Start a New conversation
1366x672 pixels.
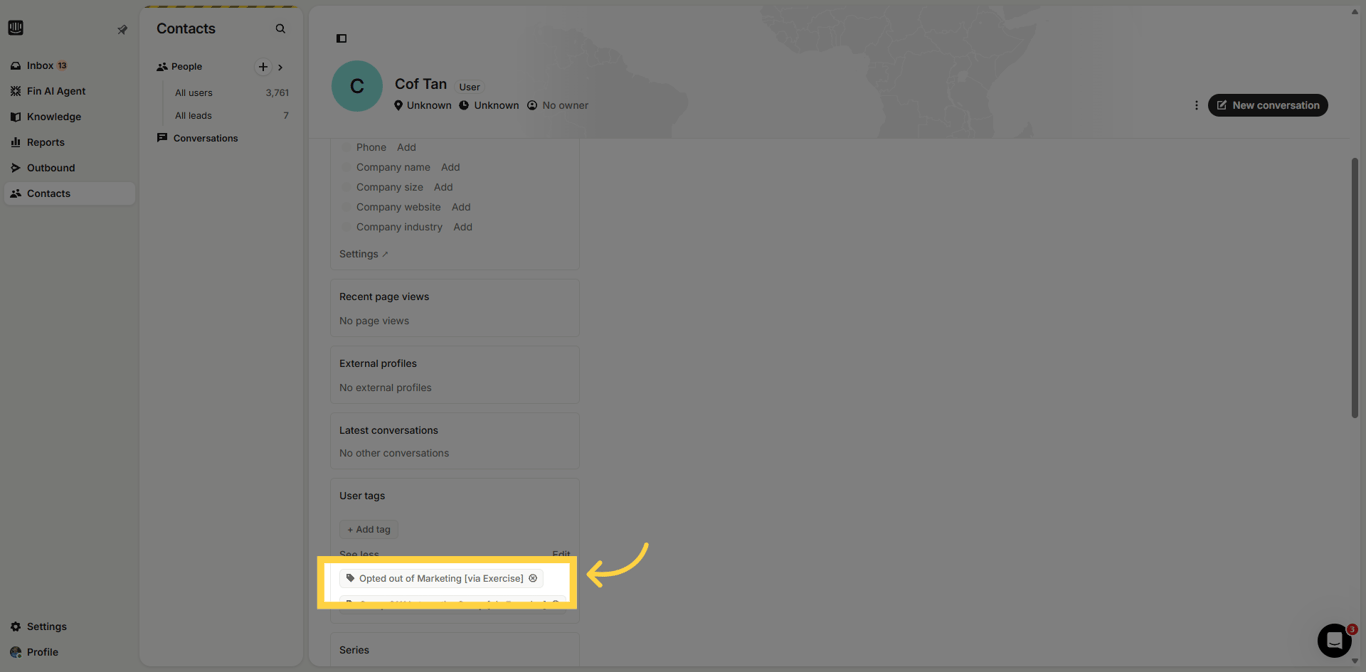[1268, 104]
